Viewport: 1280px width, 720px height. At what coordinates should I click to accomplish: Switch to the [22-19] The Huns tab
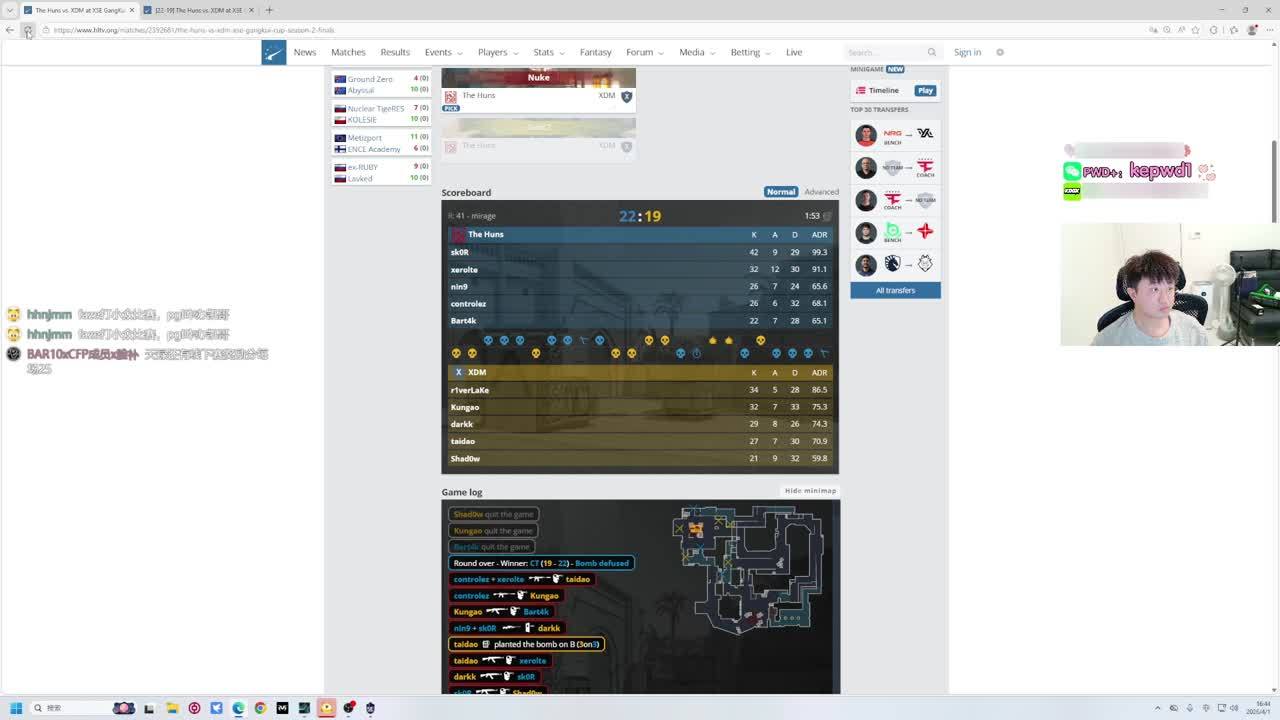tap(198, 10)
